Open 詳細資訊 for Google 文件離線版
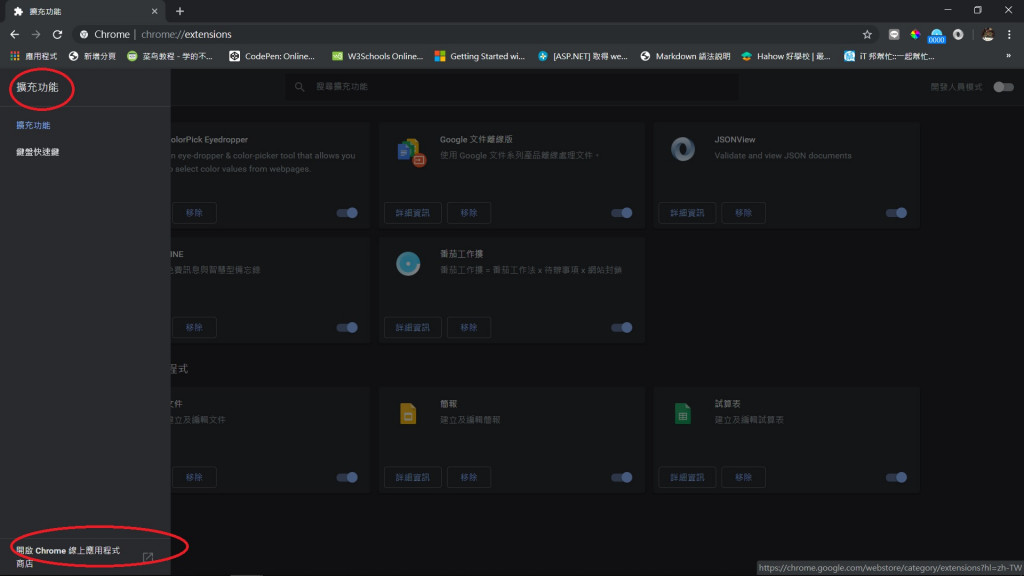 [413, 213]
